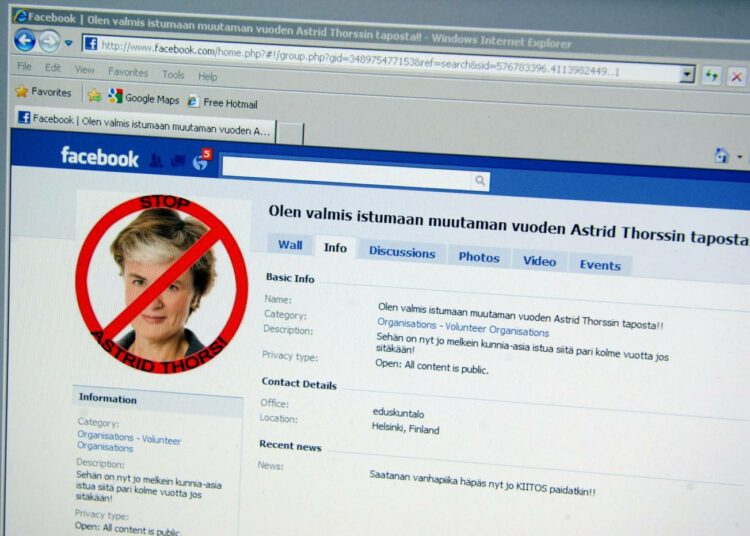Click the description text in Basic Info
The image size is (750, 536).
pyautogui.click(x=522, y=347)
